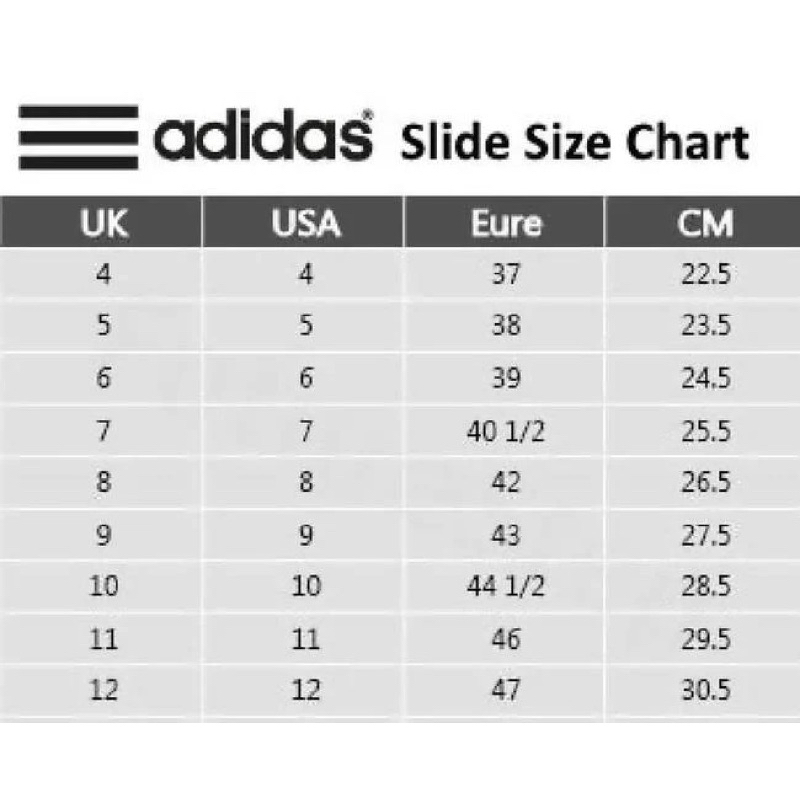Click UK size 4 cell
This screenshot has height=800, width=800.
coord(101,274)
